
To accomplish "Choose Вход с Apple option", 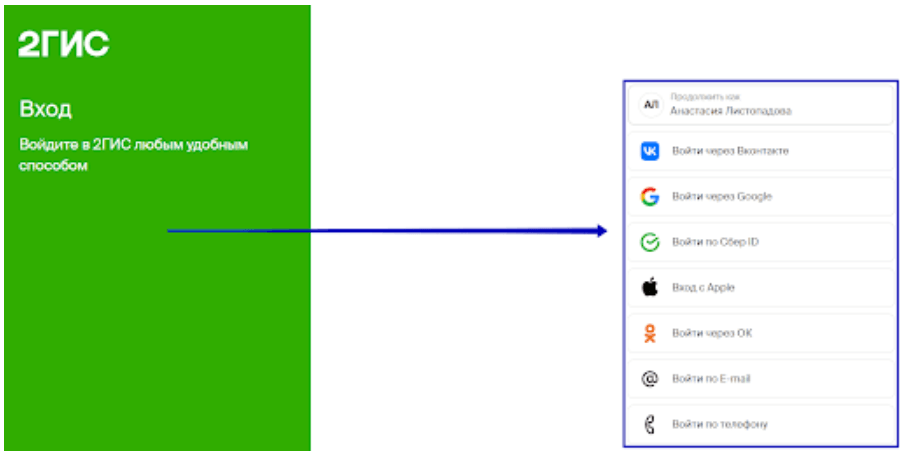I will 761,288.
